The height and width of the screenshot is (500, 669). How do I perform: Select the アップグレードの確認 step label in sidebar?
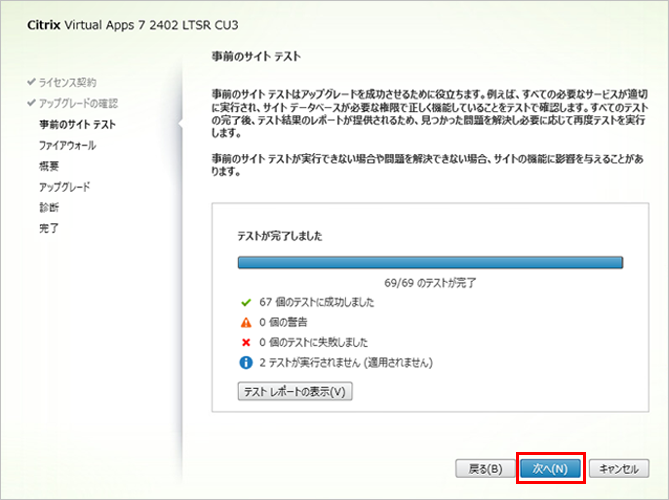pyautogui.click(x=79, y=103)
